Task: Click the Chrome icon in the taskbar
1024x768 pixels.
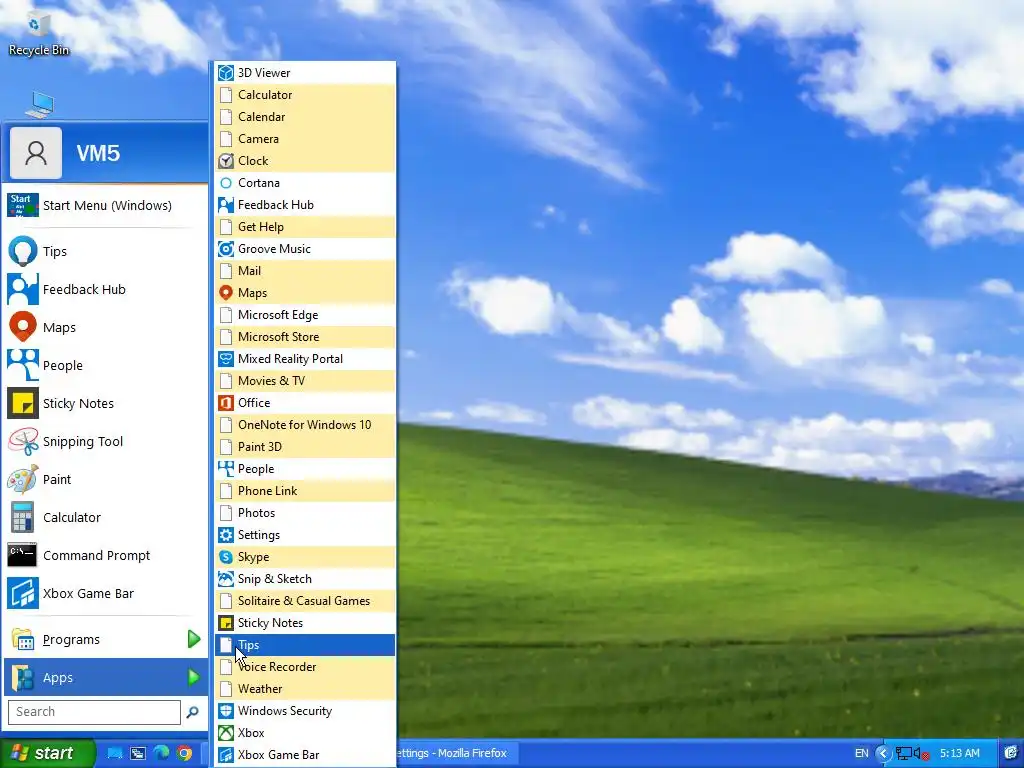Action: click(184, 754)
